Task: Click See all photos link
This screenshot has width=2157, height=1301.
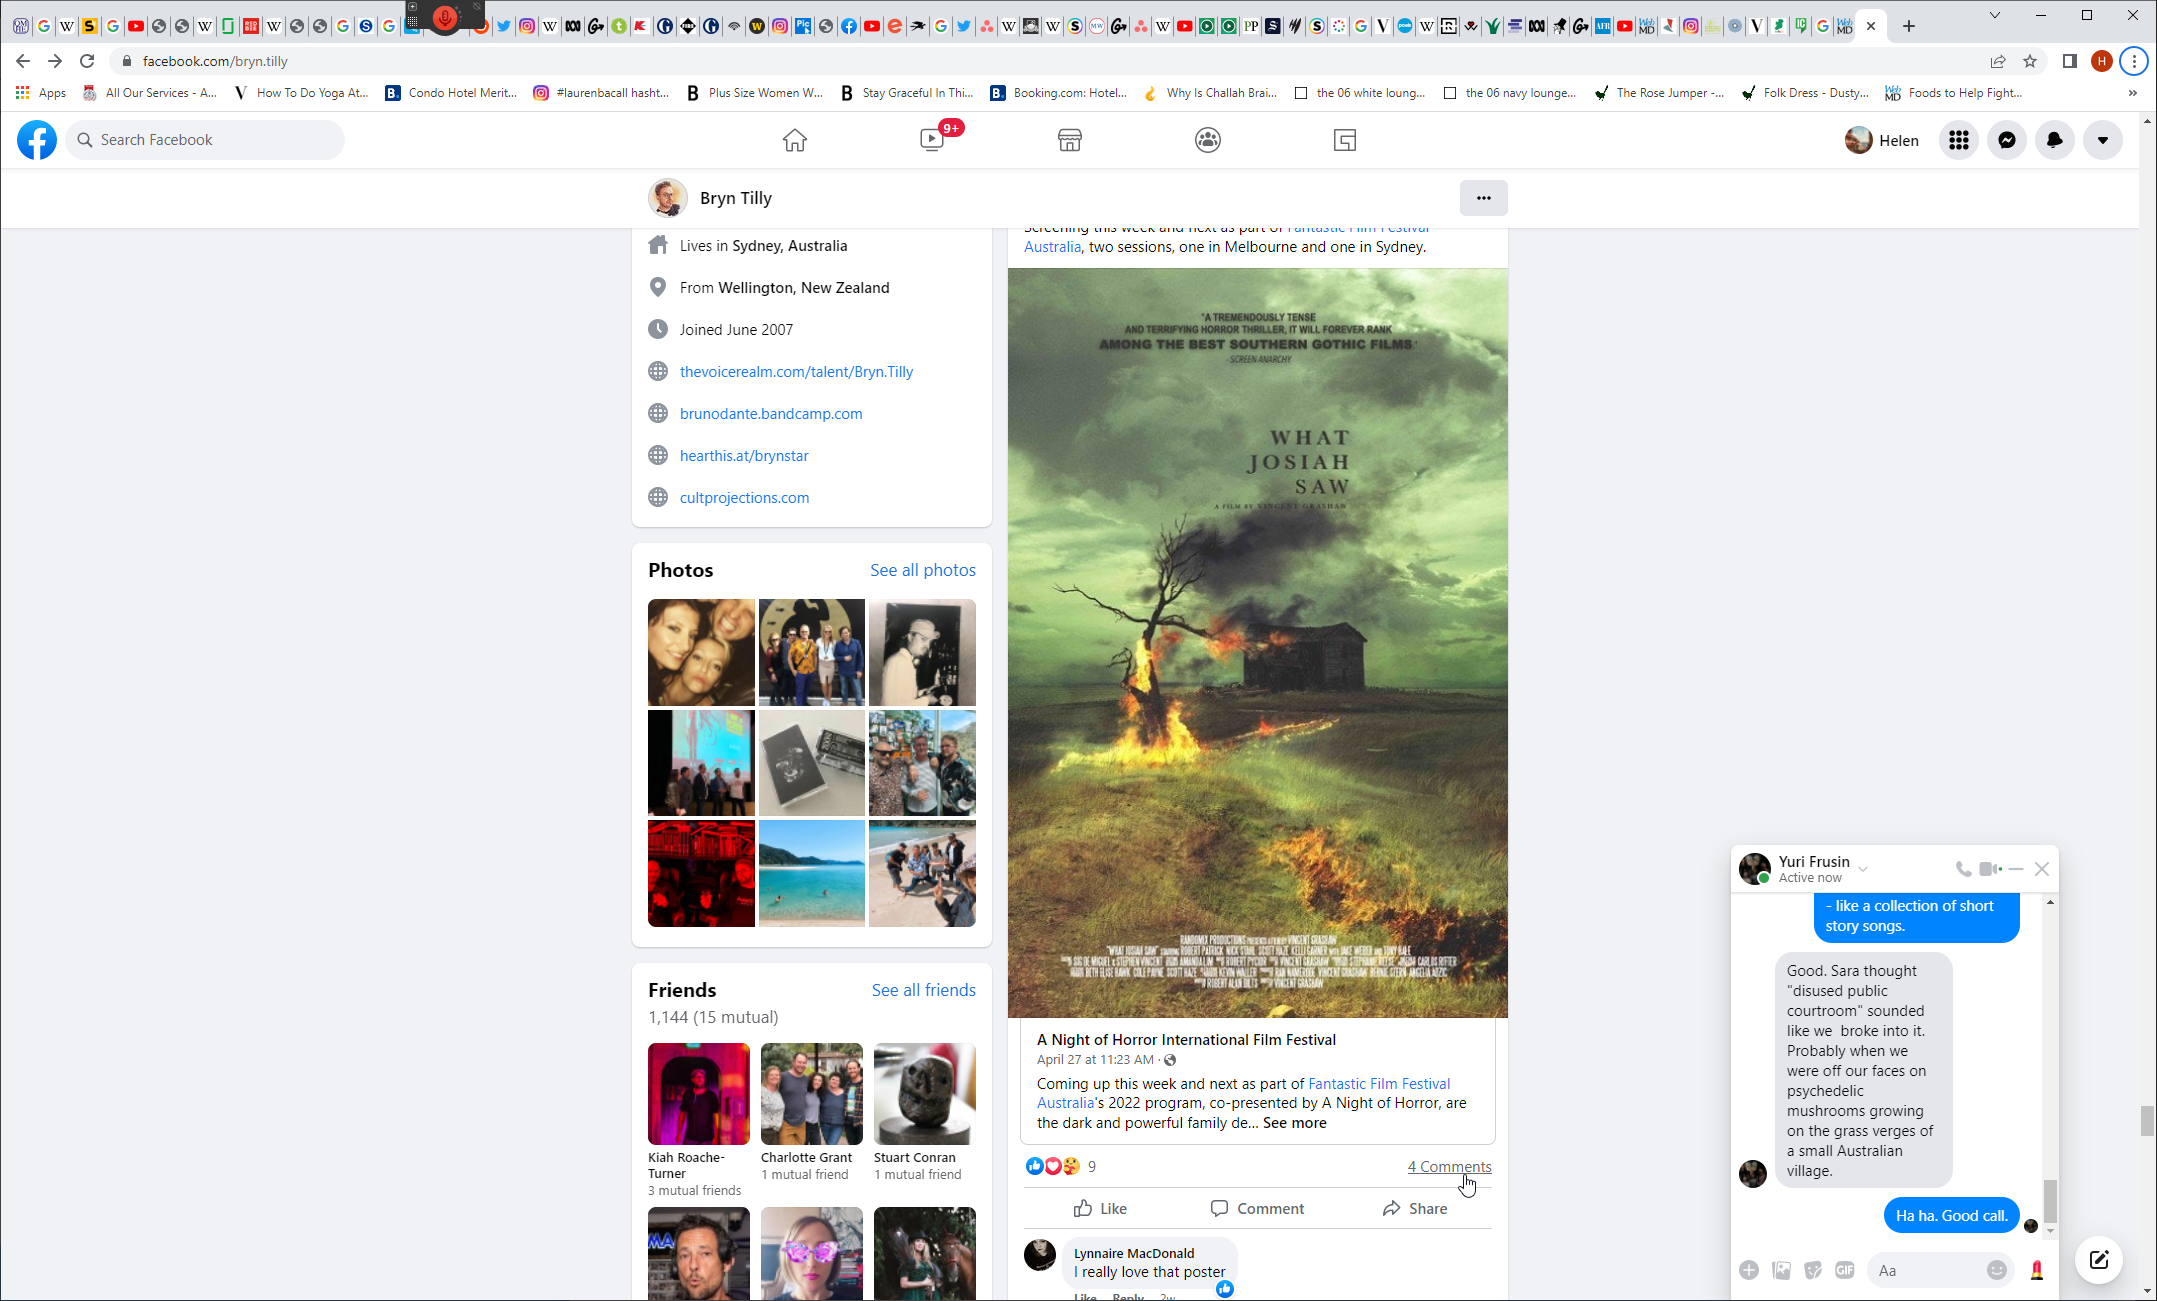Action: 922,570
